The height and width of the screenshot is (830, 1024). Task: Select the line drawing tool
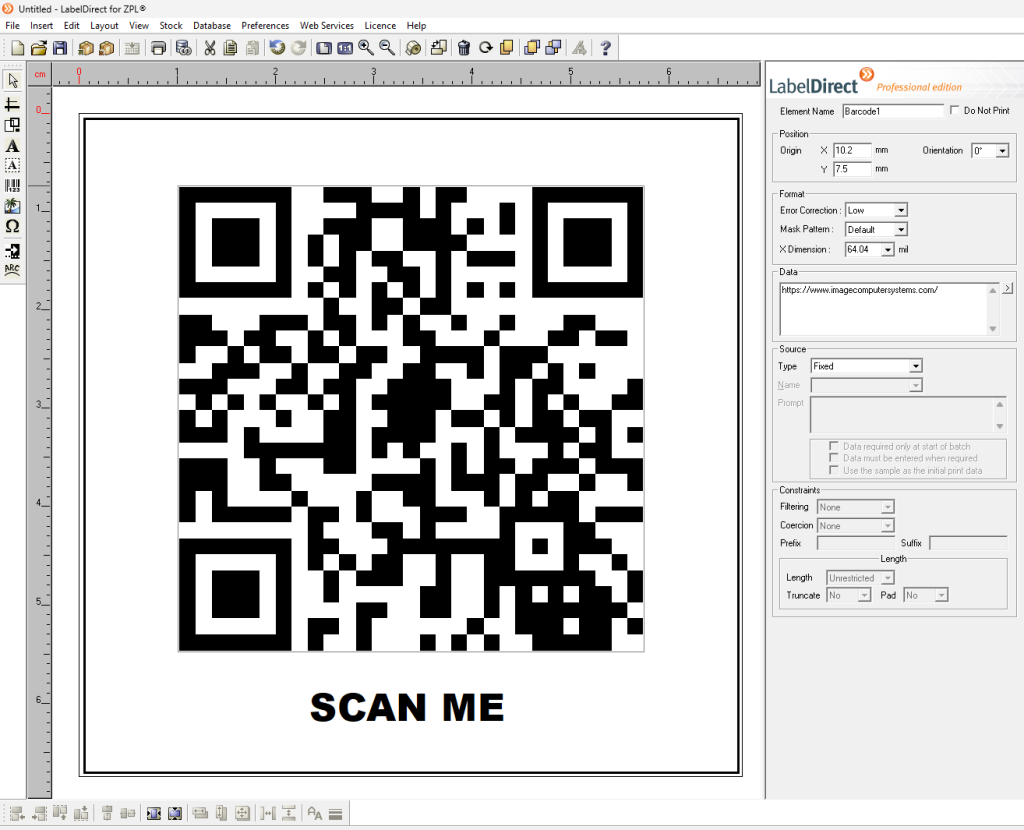[12, 104]
